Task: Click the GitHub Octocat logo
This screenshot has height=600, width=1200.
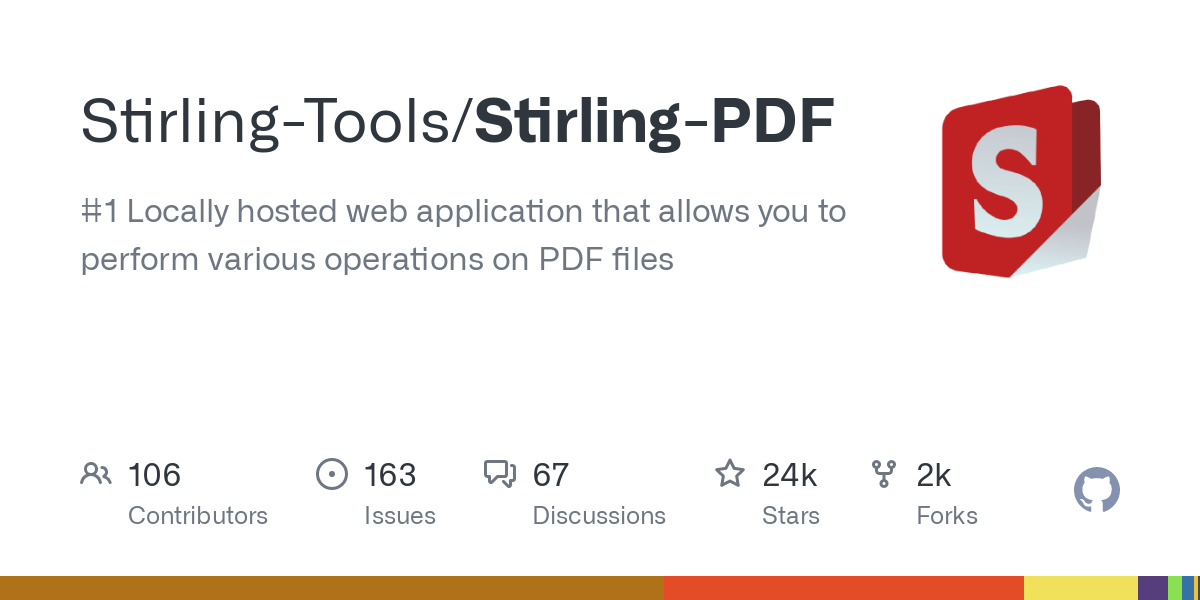Action: click(1096, 491)
